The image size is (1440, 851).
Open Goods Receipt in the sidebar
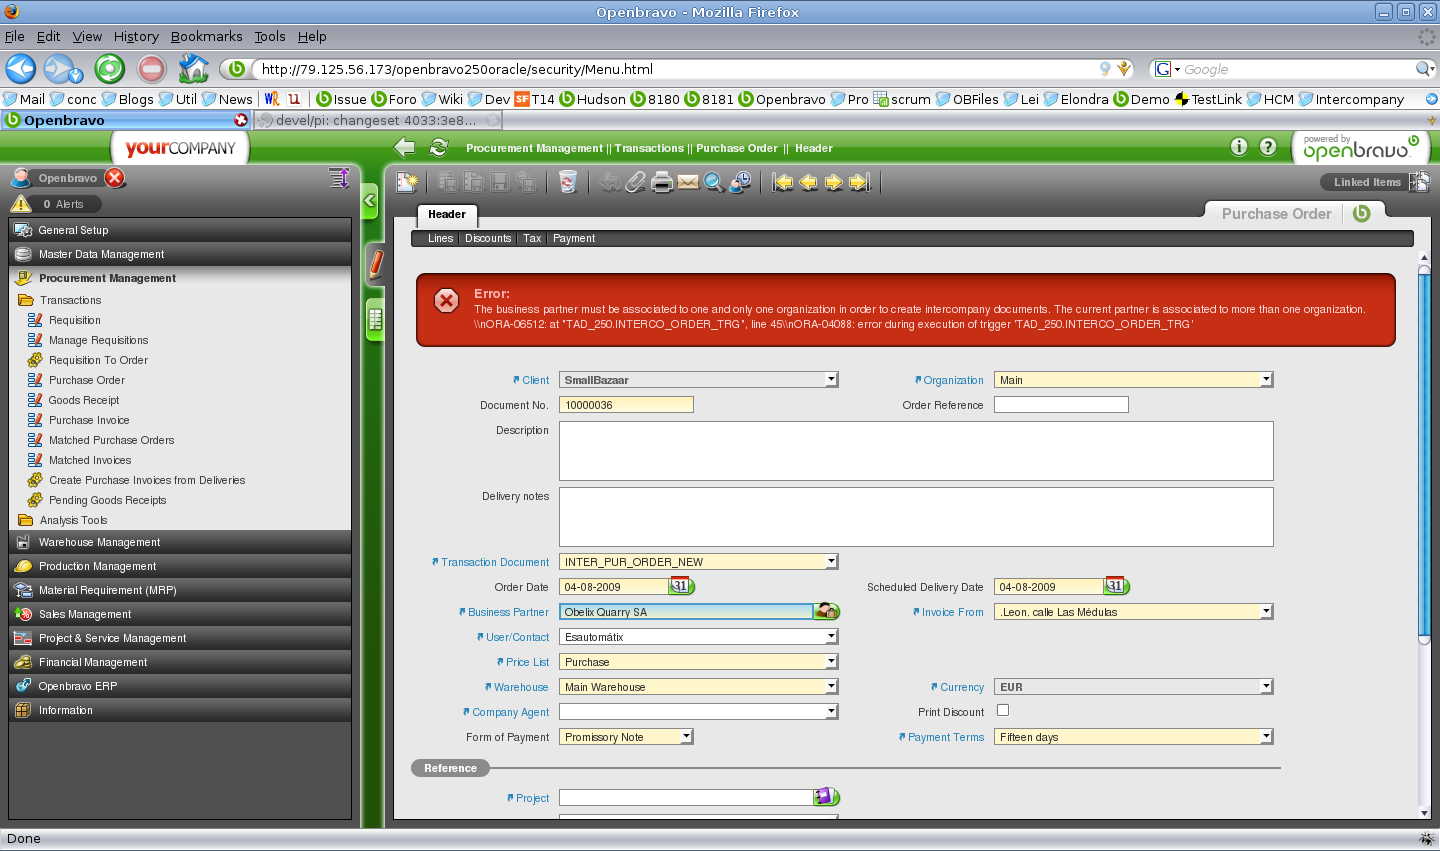84,400
